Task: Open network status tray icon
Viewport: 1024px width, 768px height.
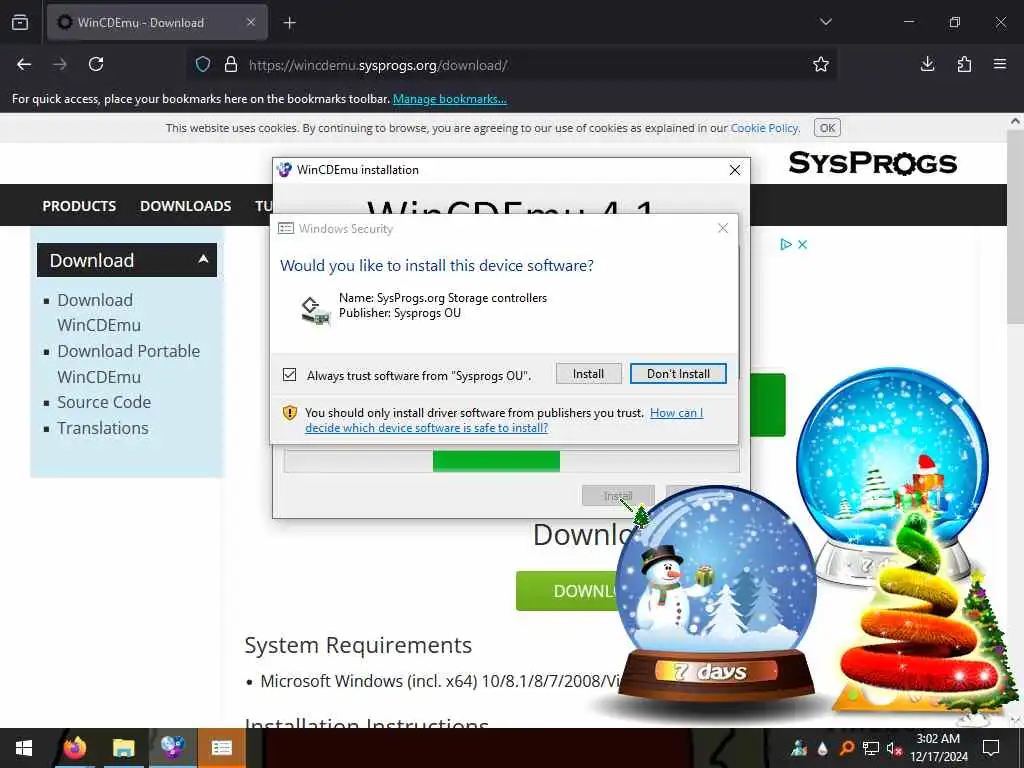Action: [x=871, y=748]
